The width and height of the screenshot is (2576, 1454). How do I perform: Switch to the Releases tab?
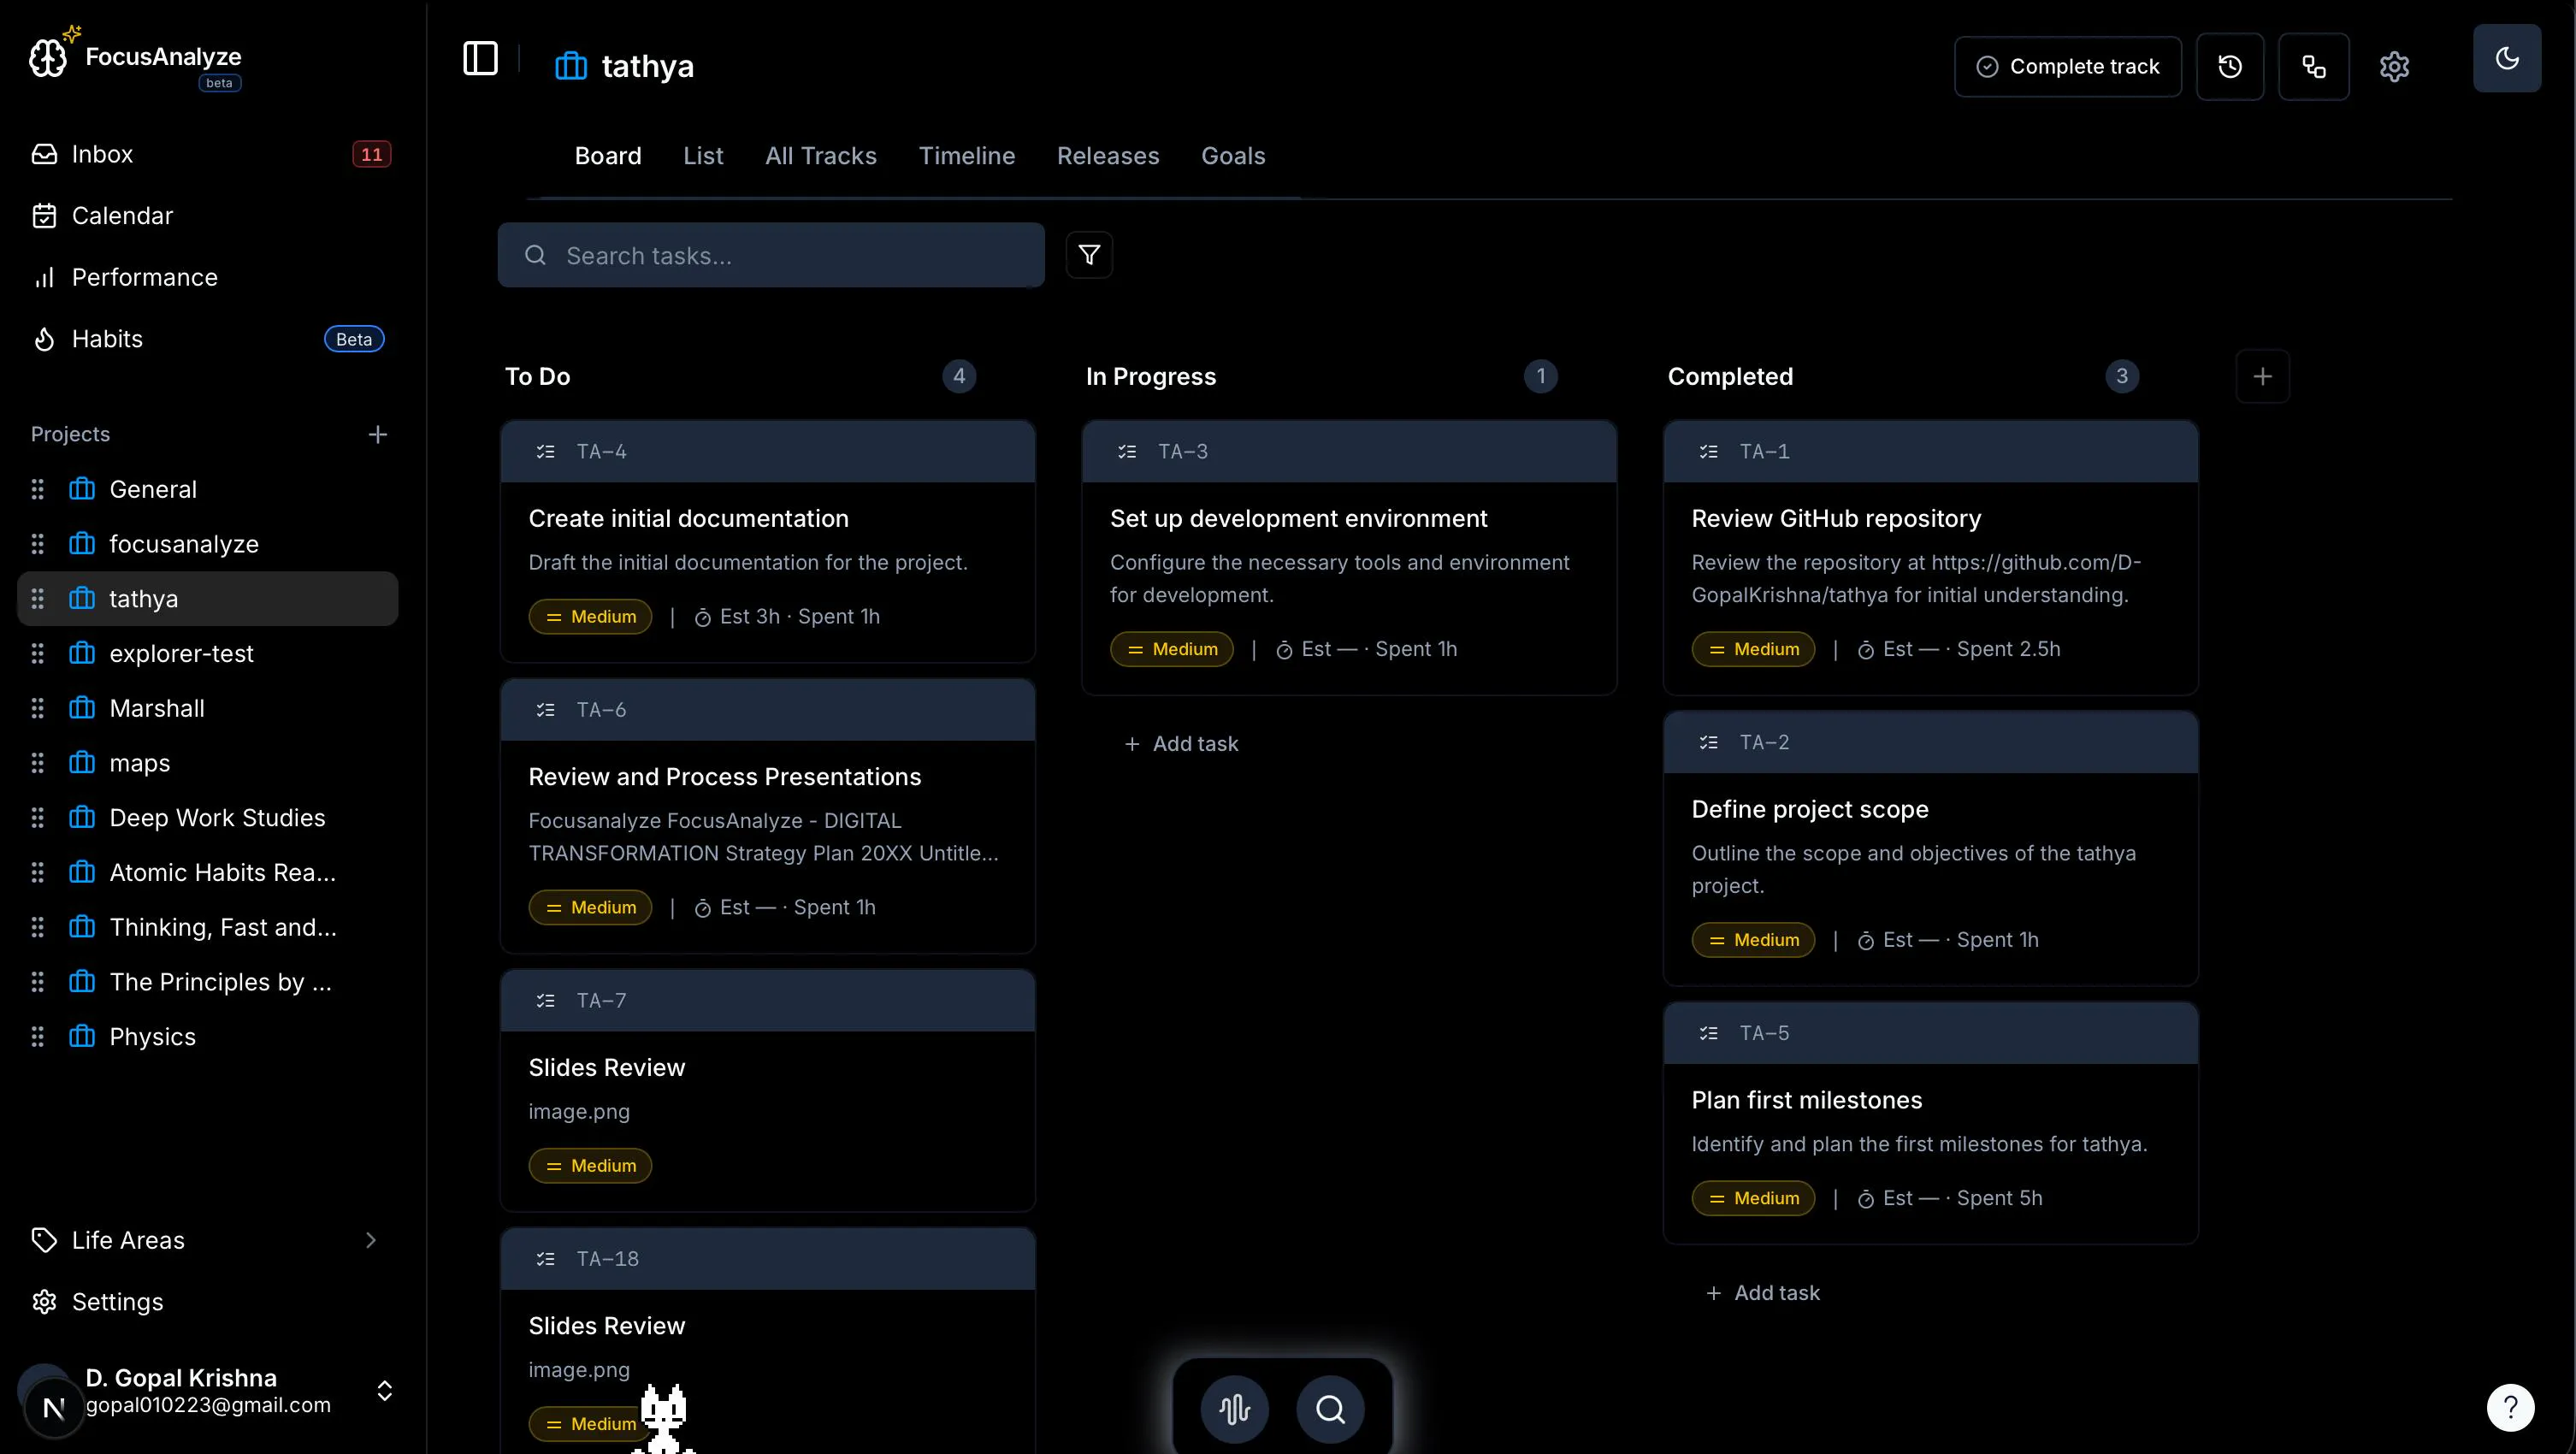pyautogui.click(x=1107, y=156)
